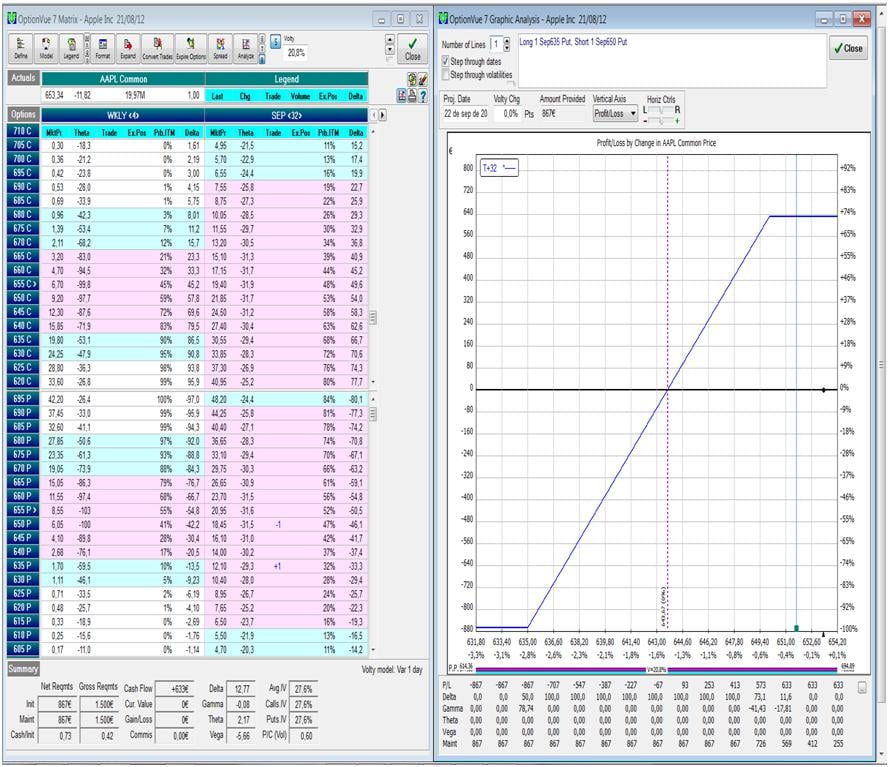Click the Convert Trades icon
The image size is (889, 767).
point(159,48)
